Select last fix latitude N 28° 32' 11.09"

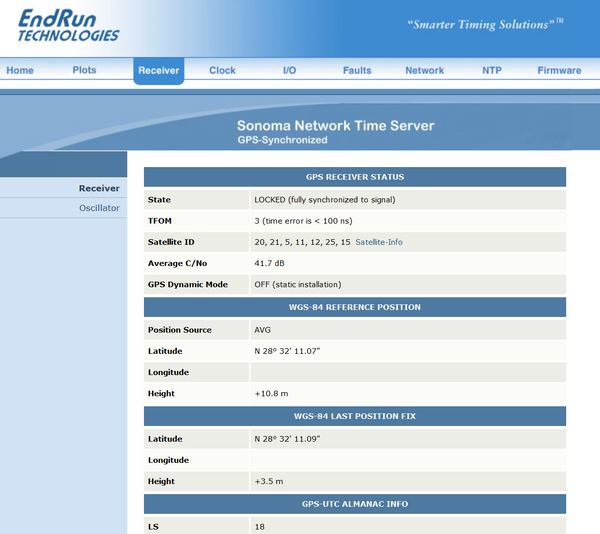[x=287, y=439]
